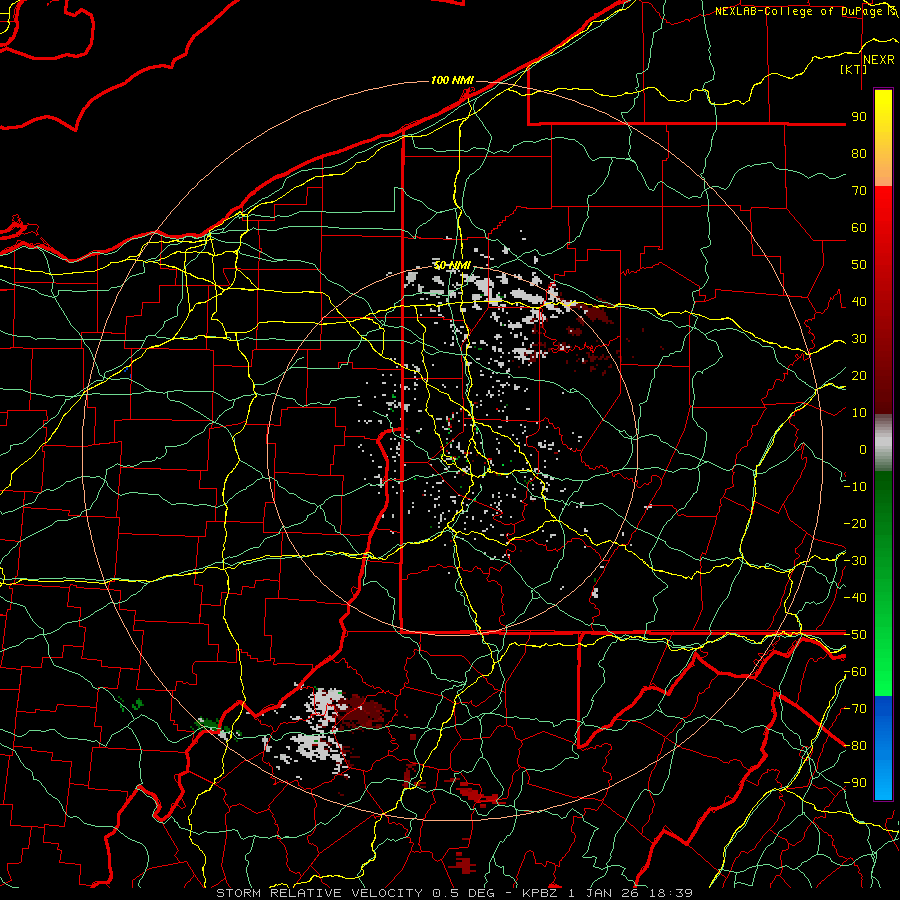Click the positive 10 scale value

[859, 413]
